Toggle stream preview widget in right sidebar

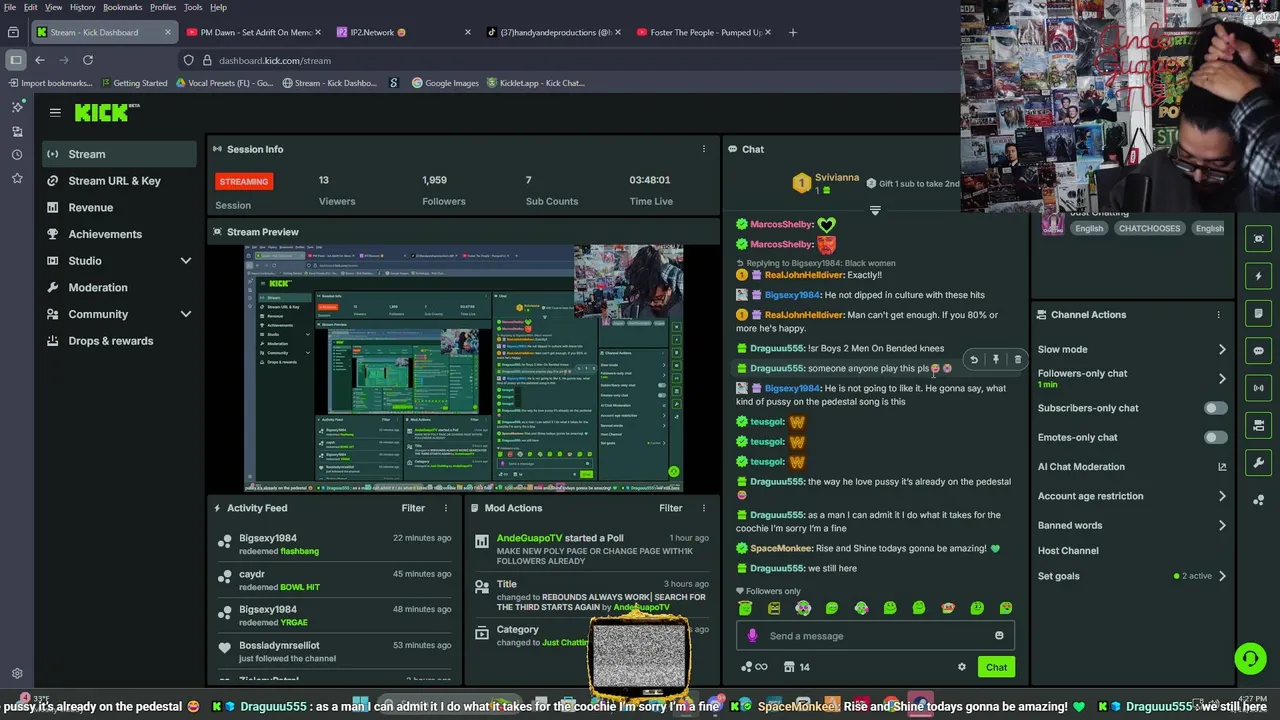coord(1259,239)
